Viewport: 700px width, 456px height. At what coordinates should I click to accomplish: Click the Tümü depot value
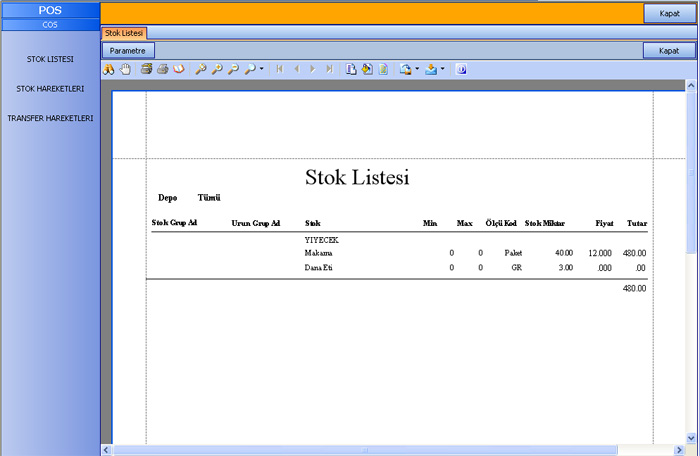(209, 197)
